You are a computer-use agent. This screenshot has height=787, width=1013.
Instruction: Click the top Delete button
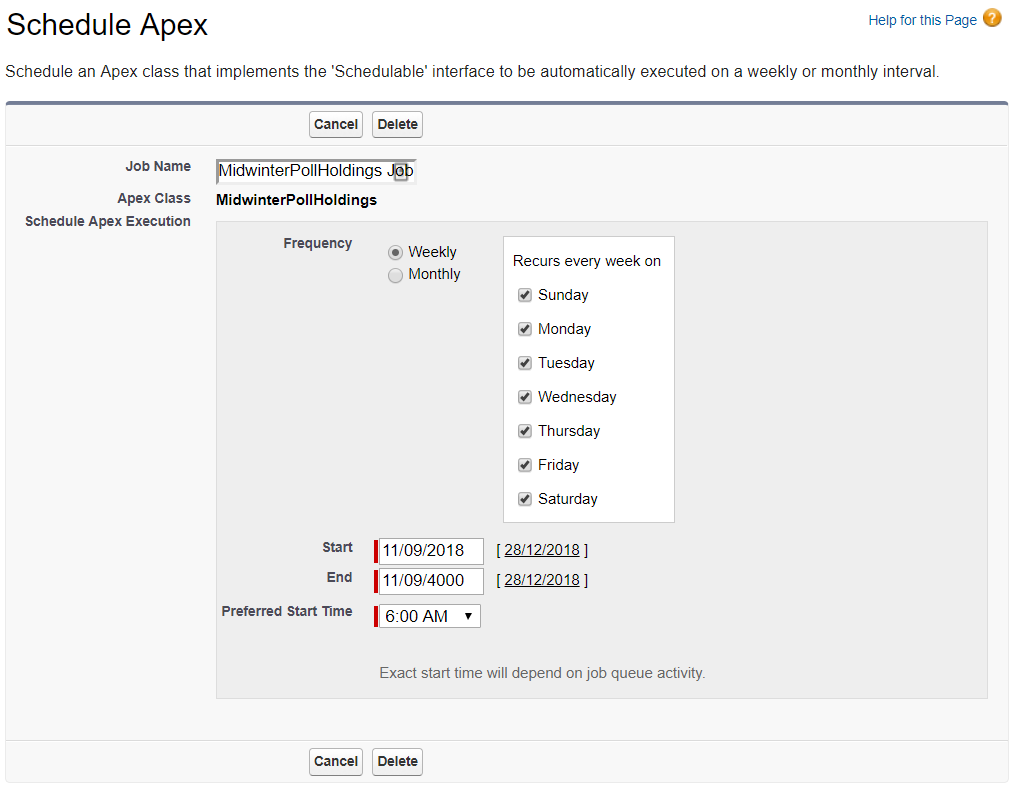pyautogui.click(x=397, y=125)
